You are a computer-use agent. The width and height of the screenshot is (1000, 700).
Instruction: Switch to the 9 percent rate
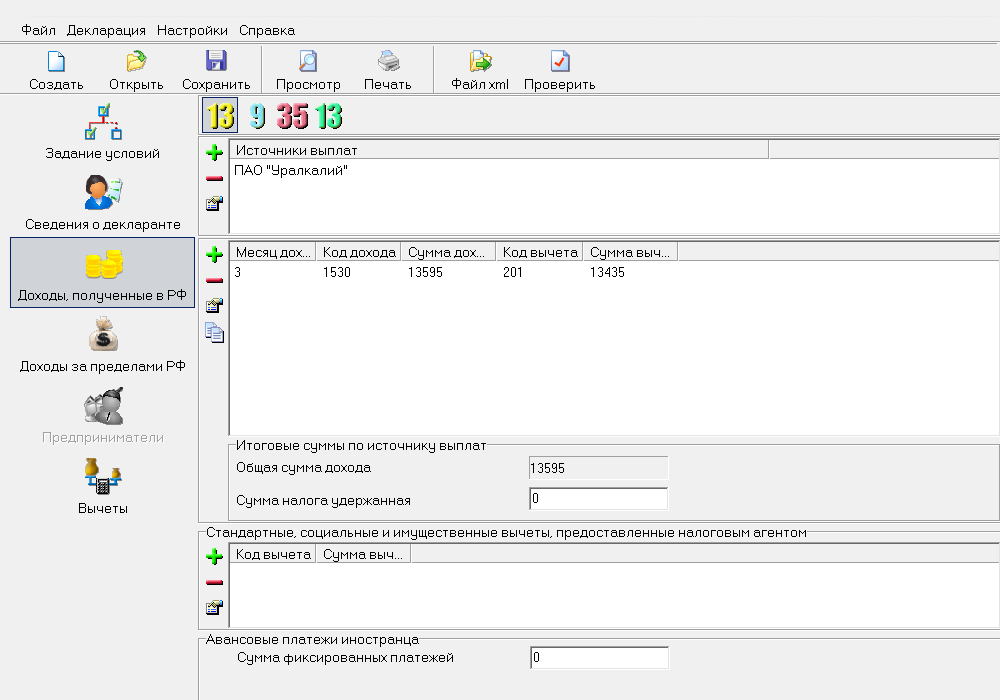(257, 116)
